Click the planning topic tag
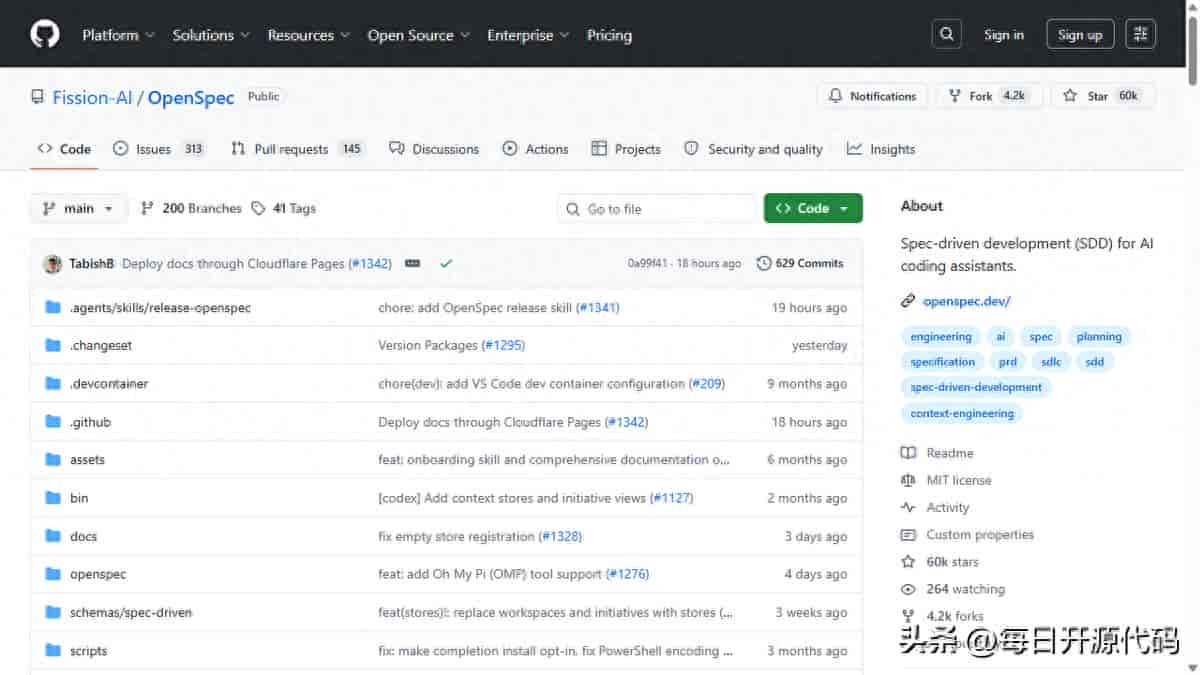1200x675 pixels. pos(1099,336)
